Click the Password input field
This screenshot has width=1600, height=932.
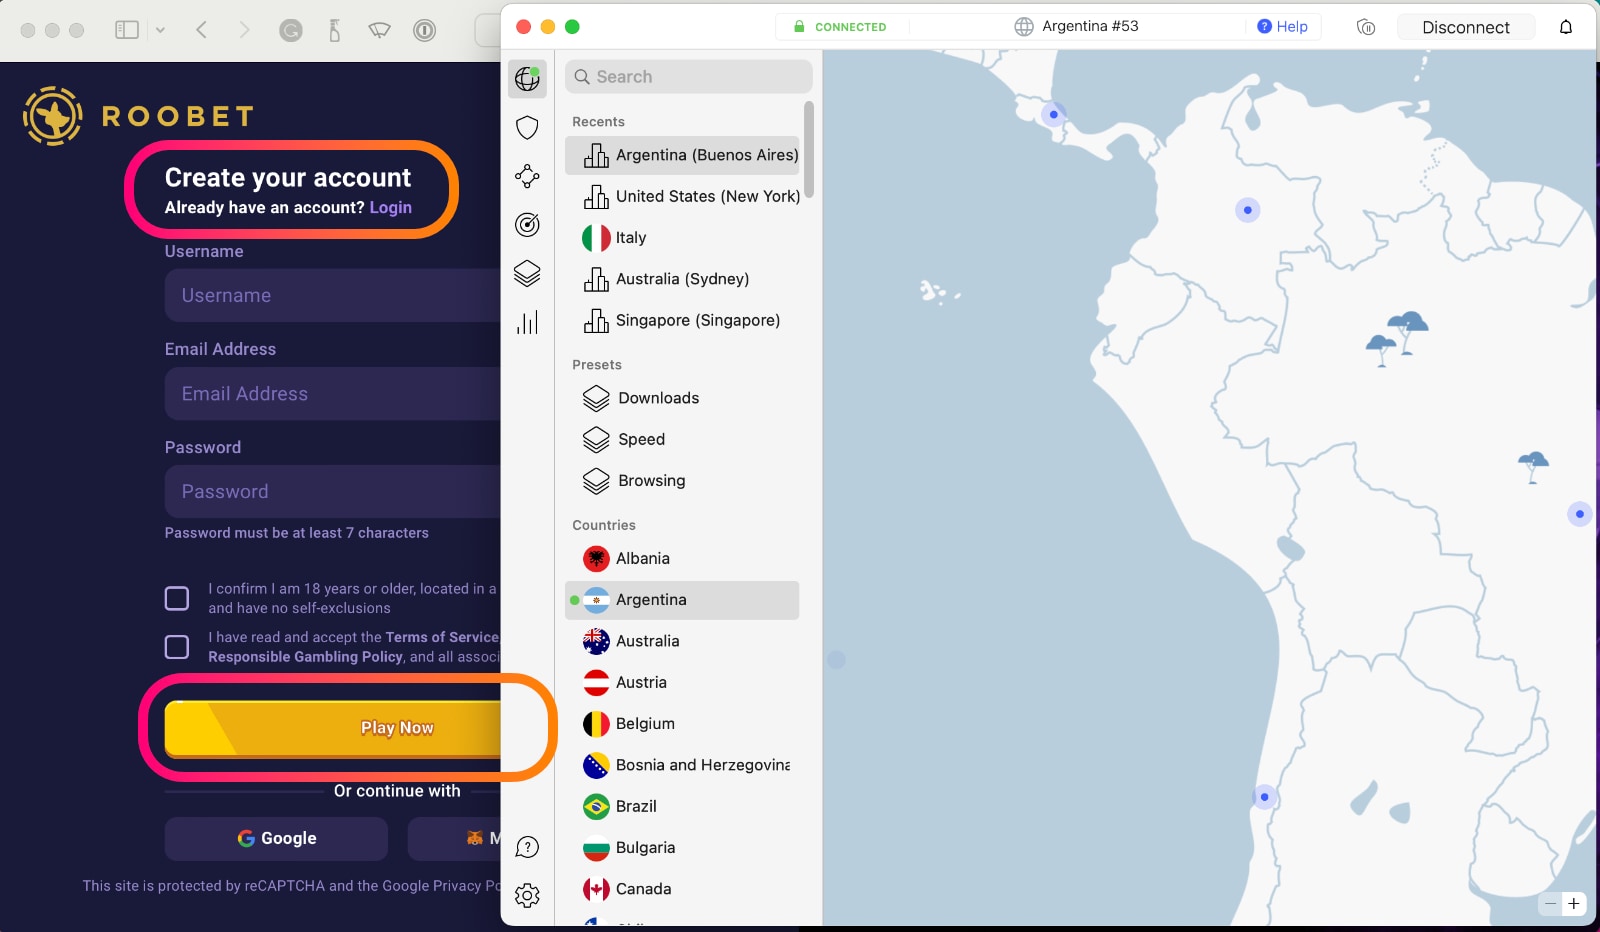[x=333, y=492]
